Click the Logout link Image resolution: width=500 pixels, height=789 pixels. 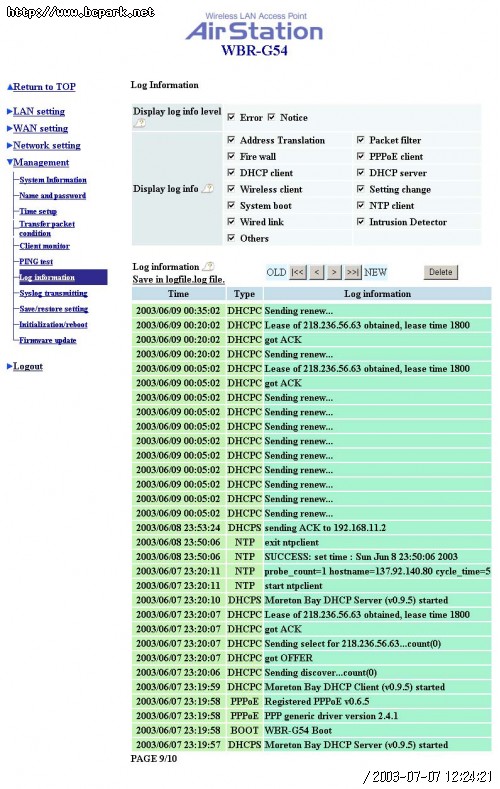28,366
